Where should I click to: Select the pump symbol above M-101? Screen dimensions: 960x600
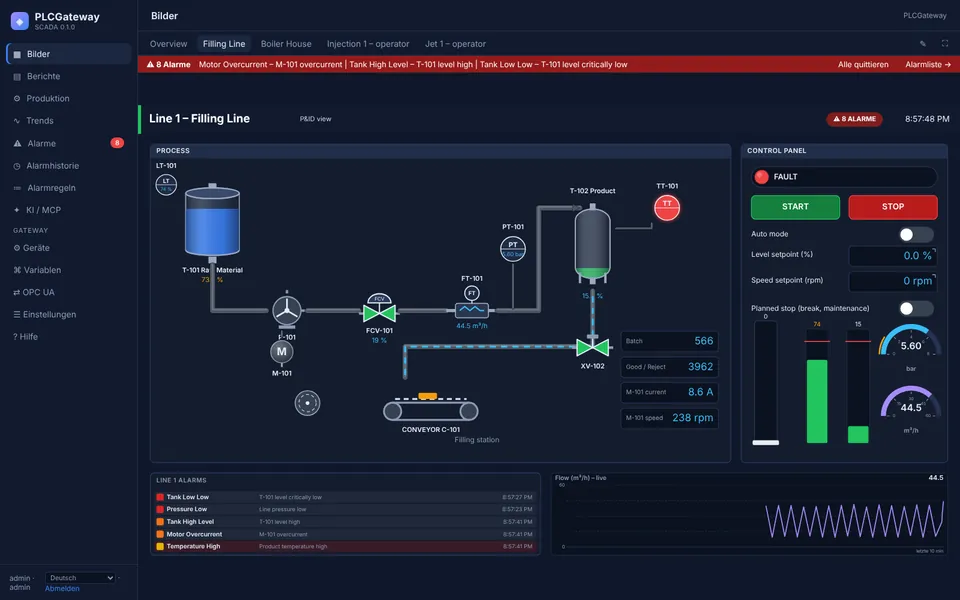point(287,310)
